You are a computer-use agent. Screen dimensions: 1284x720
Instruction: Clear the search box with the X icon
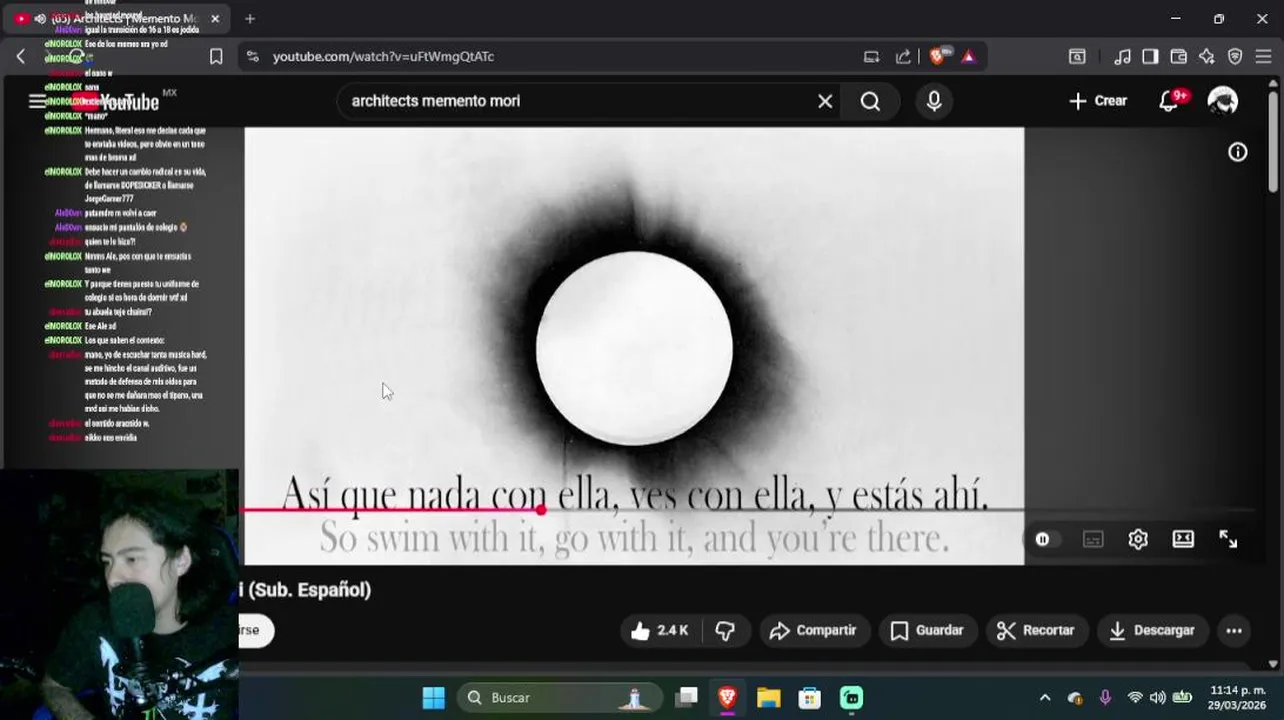point(825,101)
